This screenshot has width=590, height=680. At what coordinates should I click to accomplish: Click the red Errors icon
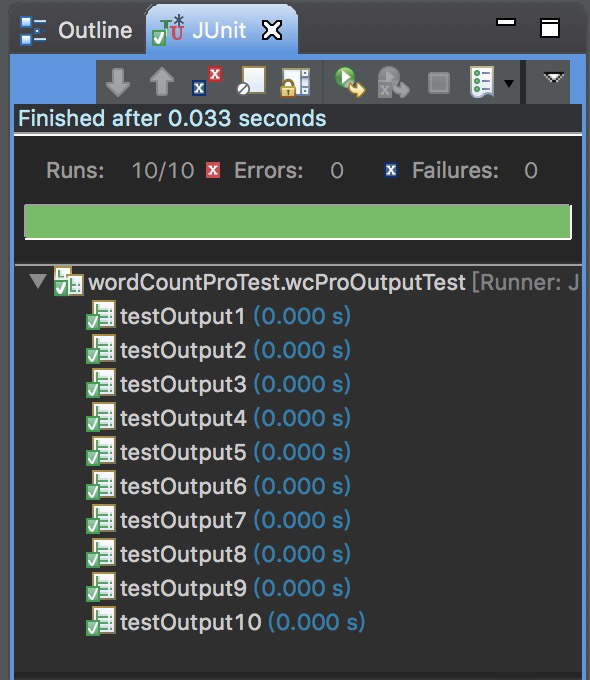213,170
